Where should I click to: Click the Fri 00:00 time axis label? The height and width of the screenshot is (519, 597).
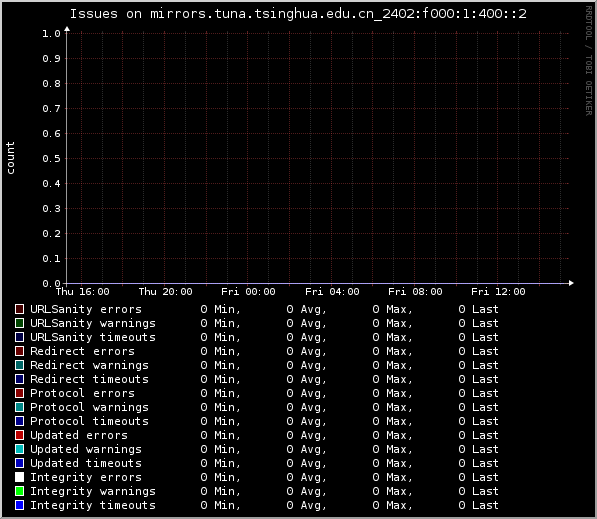point(248,292)
